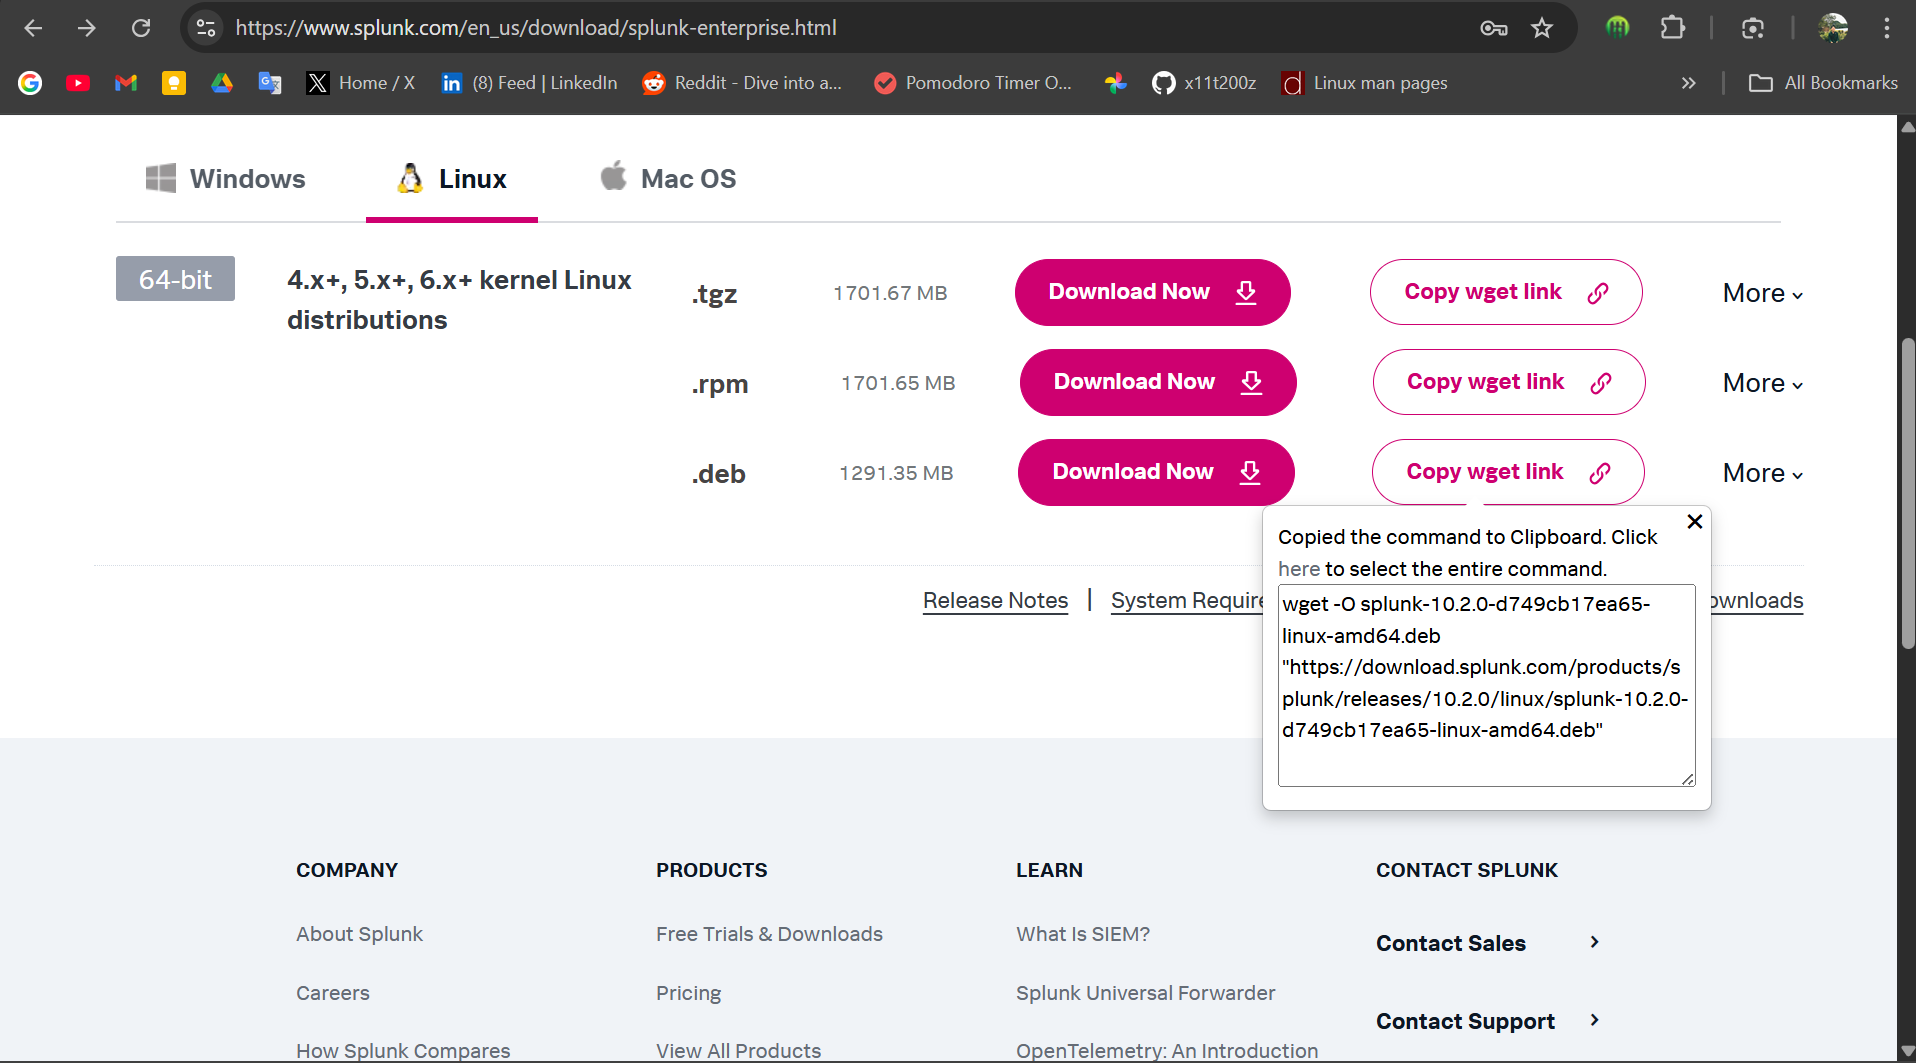Open the Gmail bookmark icon

(x=126, y=83)
